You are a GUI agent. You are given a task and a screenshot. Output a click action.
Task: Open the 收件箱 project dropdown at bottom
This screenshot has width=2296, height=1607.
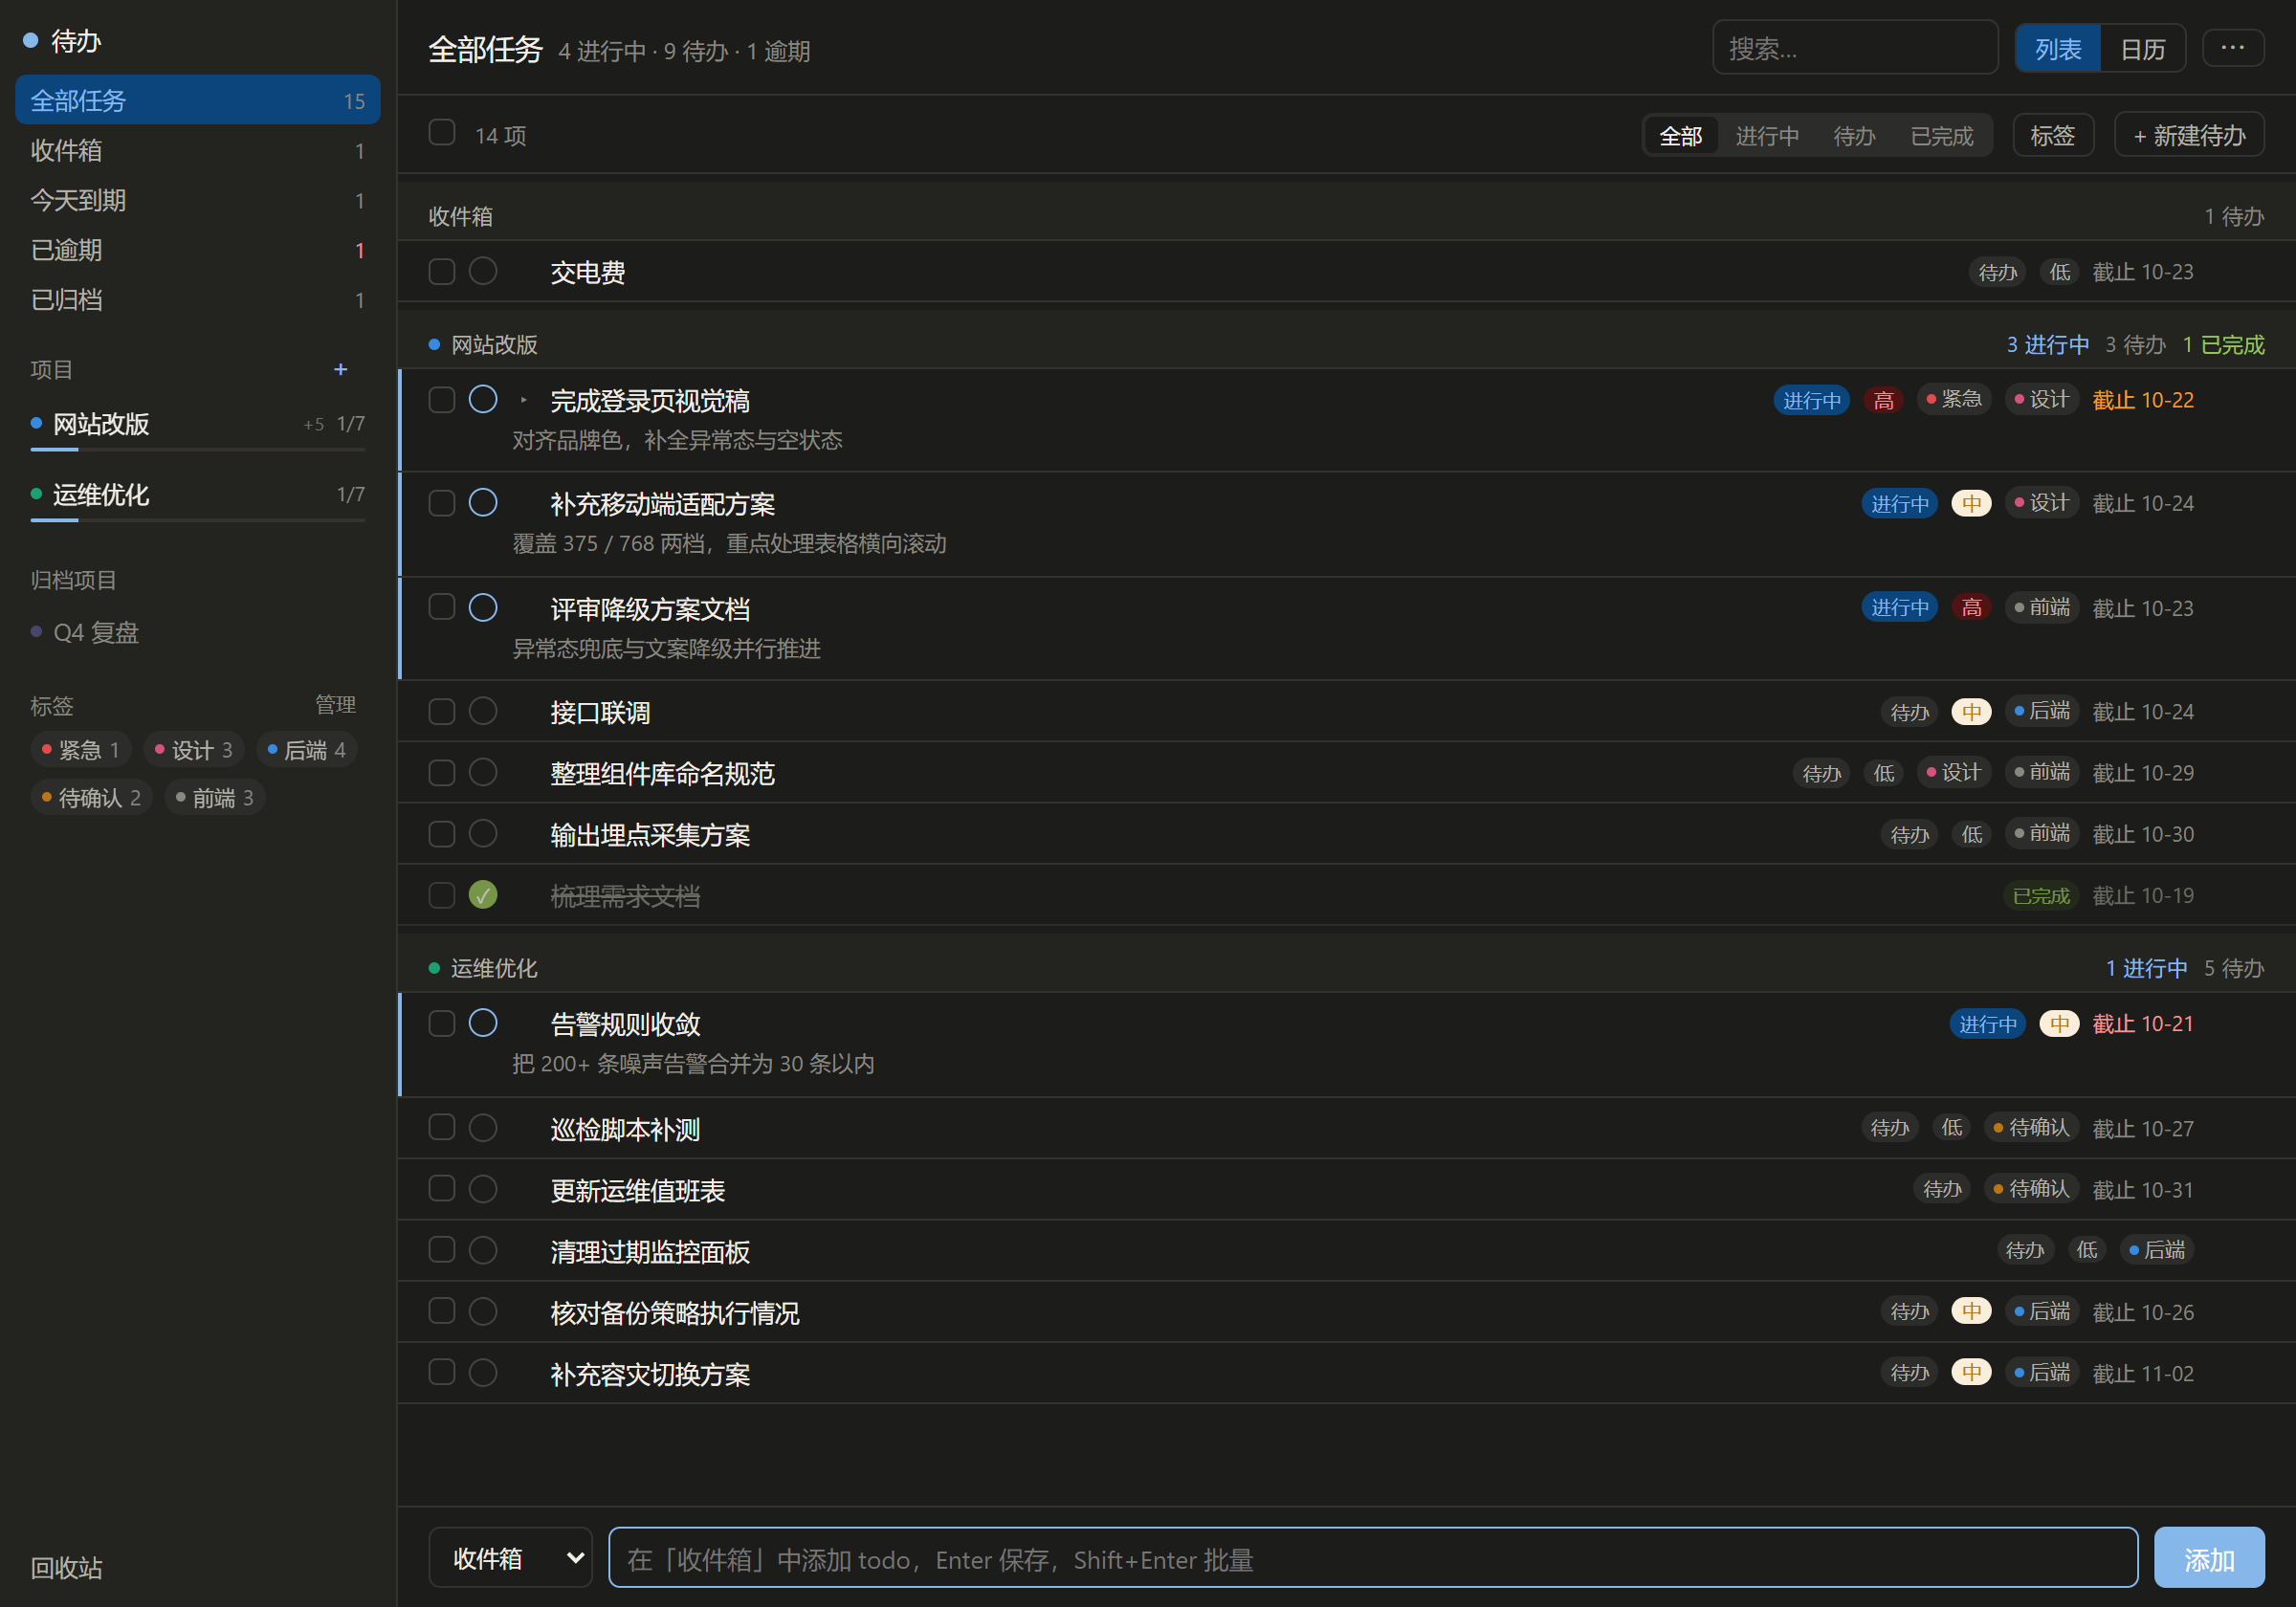click(510, 1558)
